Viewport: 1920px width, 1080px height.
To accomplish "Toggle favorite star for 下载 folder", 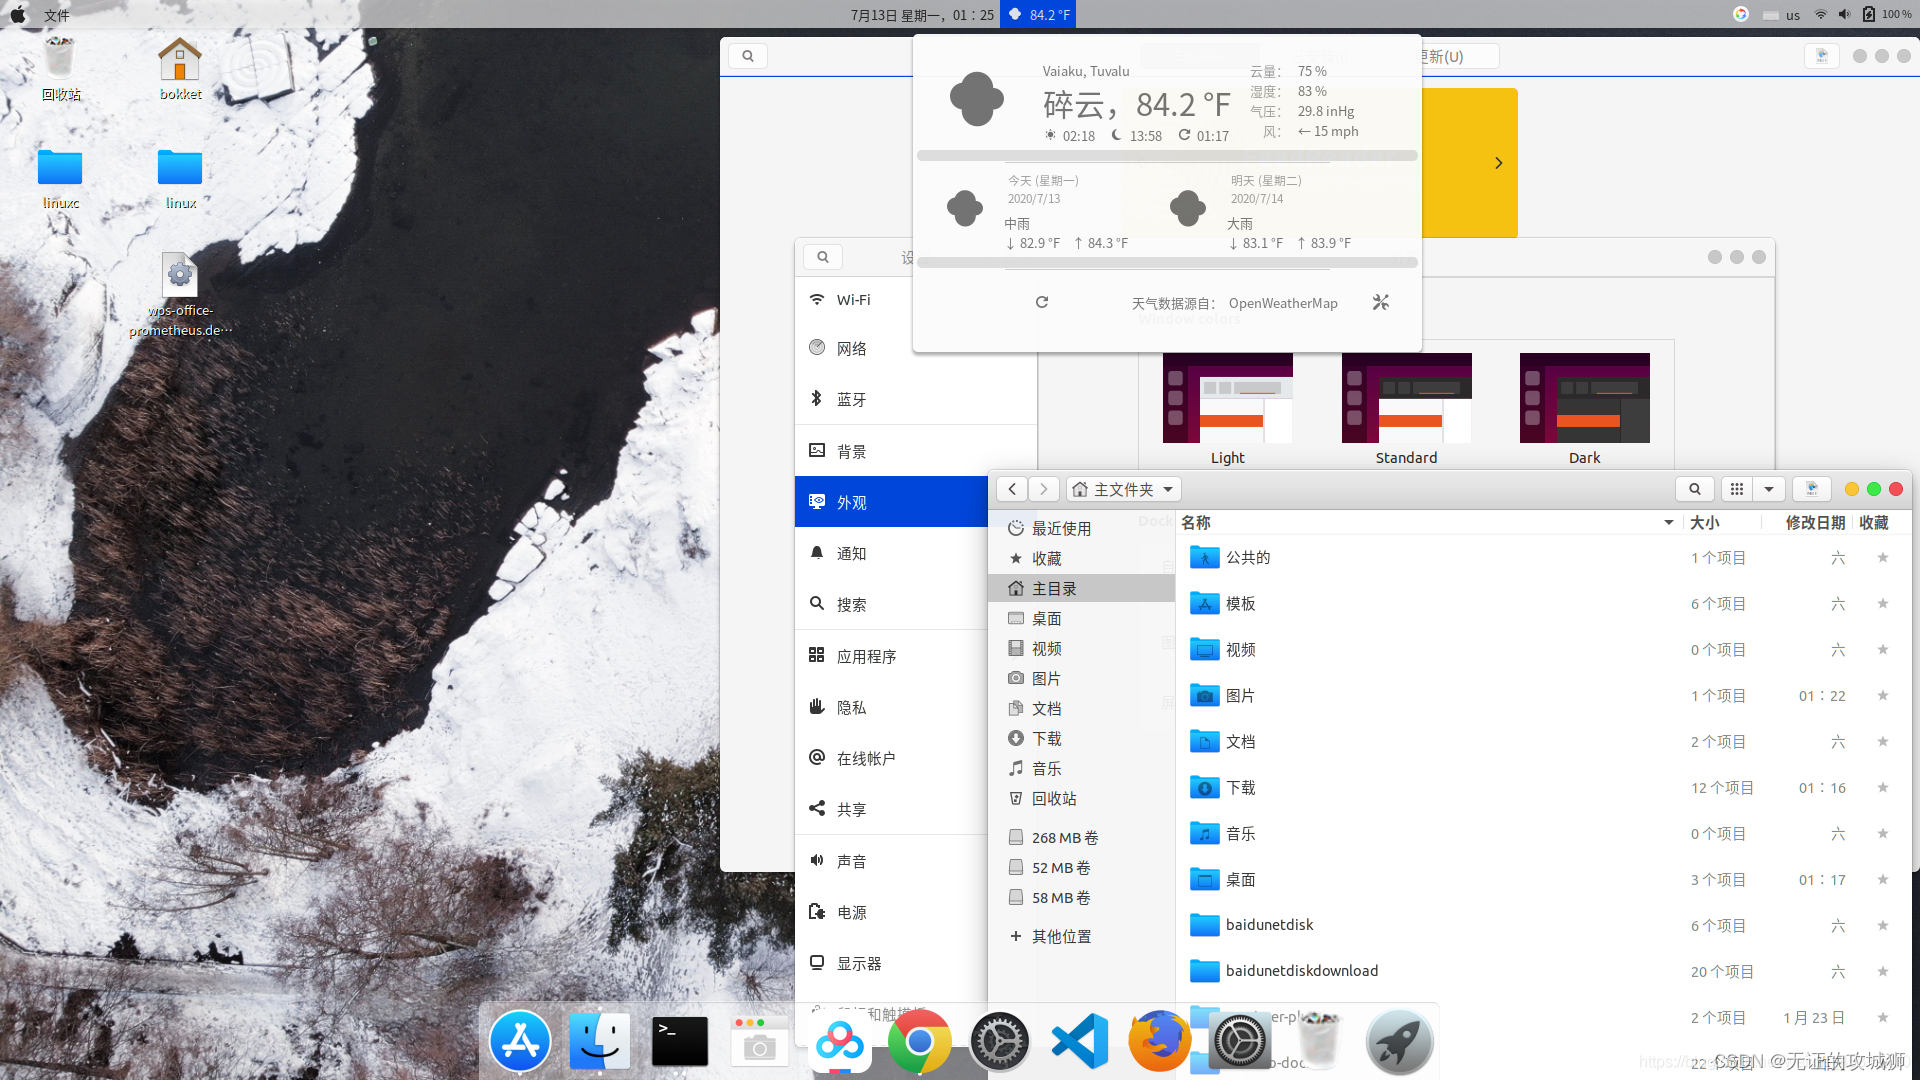I will coord(1882,788).
